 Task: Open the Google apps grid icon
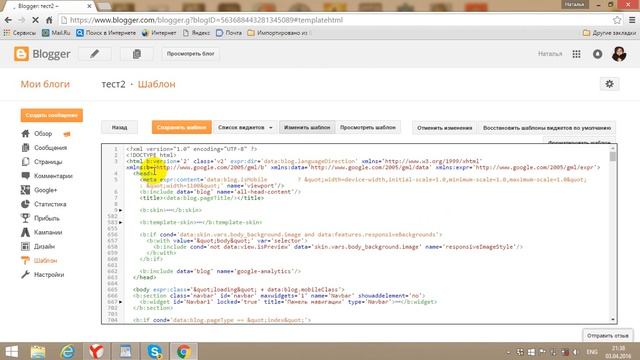(x=576, y=54)
